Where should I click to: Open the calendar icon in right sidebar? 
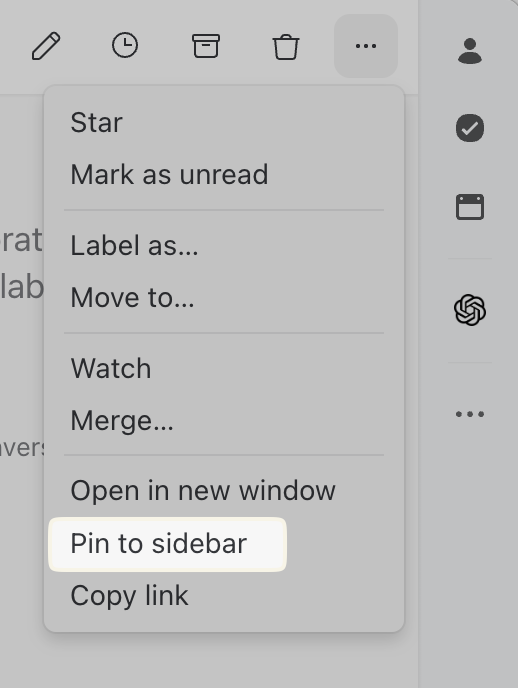[x=470, y=207]
